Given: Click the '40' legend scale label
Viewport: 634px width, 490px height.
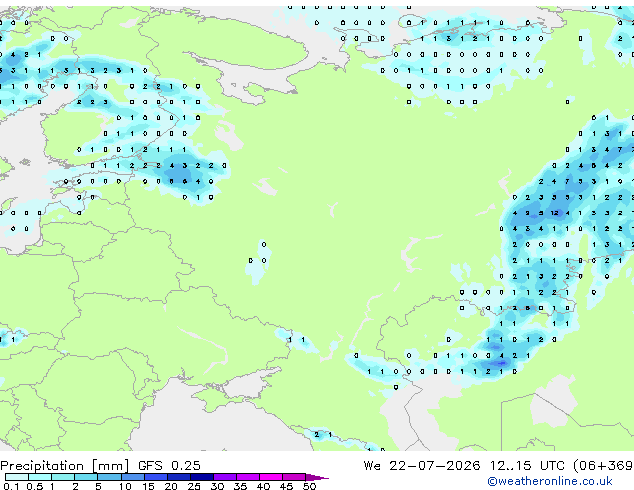Looking at the screenshot, I should point(263,486).
